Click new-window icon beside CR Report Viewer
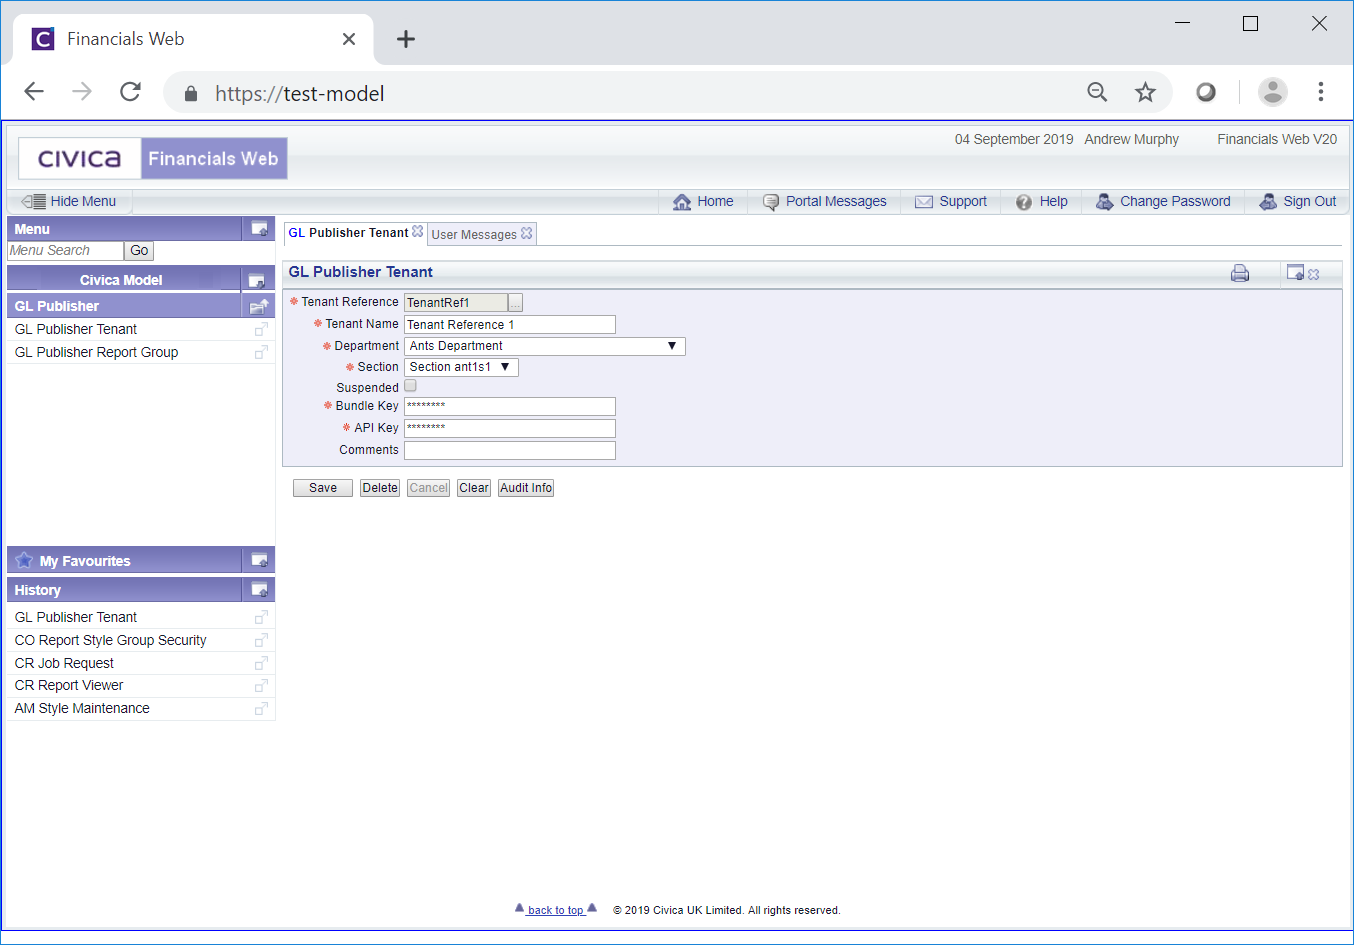The image size is (1354, 945). [261, 686]
